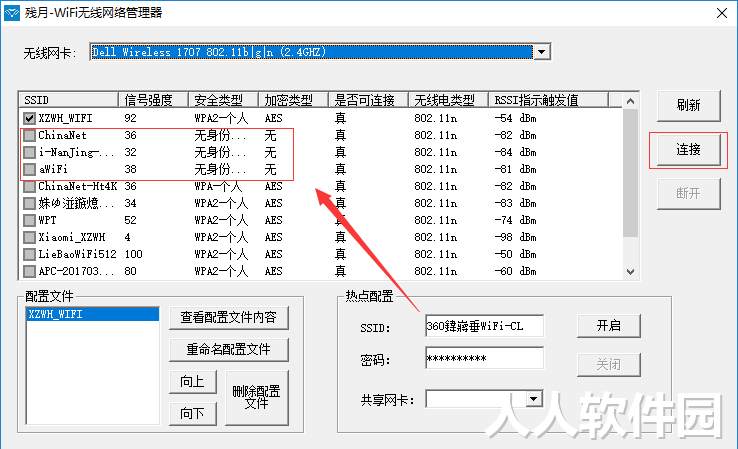The image size is (738, 449).
Task: Close the WiFi manager window
Action: (722, 13)
